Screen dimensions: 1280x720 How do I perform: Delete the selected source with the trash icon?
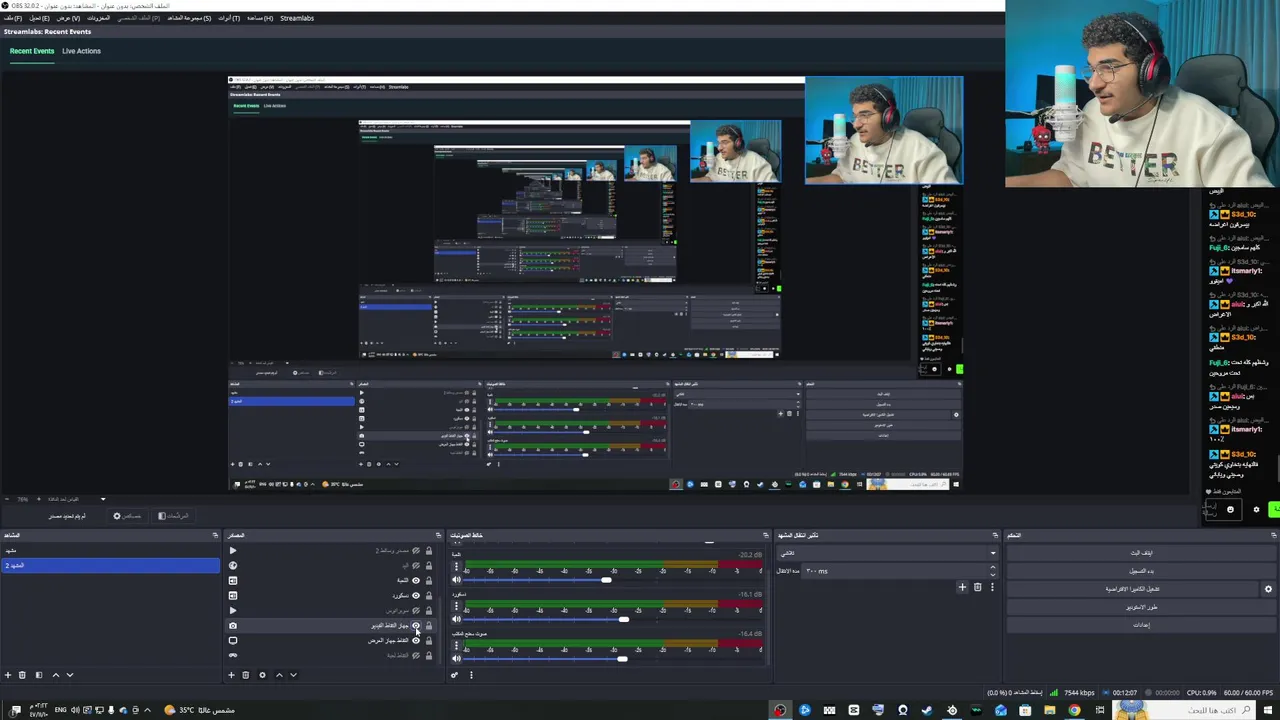click(x=245, y=675)
